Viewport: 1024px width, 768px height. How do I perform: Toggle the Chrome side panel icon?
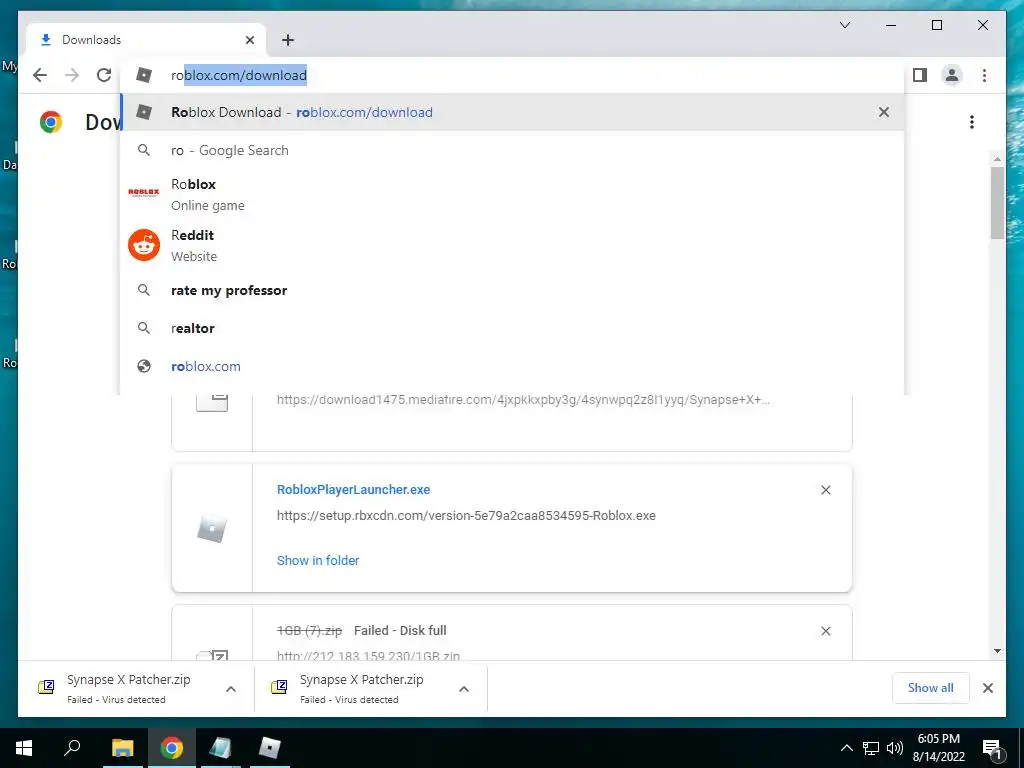coord(920,75)
